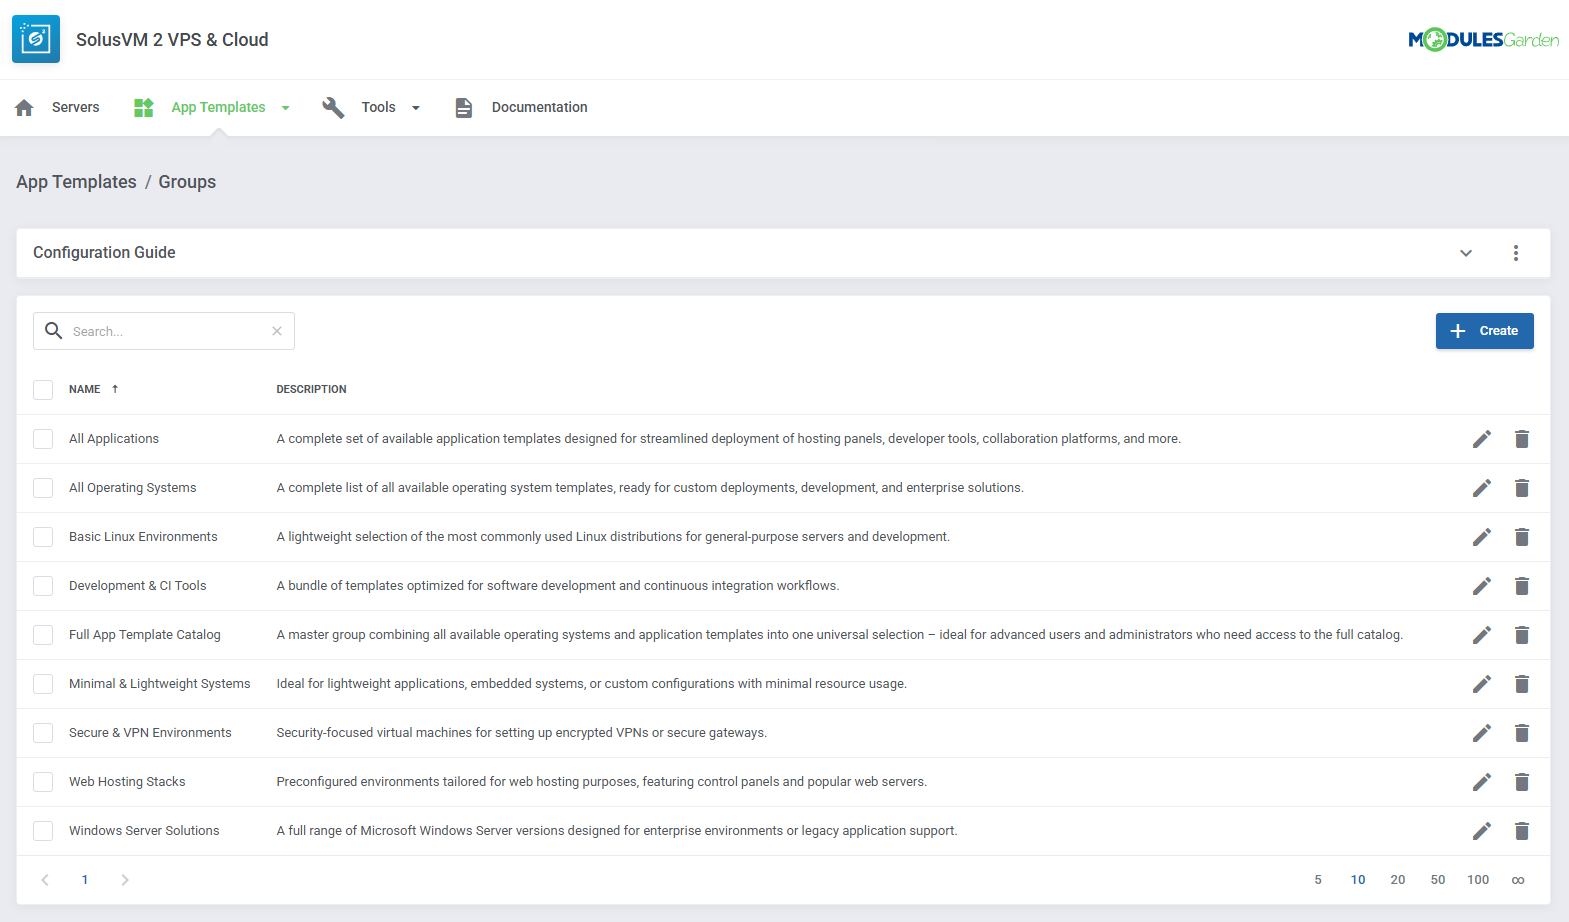Delete the All Operating Systems group
The height and width of the screenshot is (922, 1569).
pos(1522,488)
